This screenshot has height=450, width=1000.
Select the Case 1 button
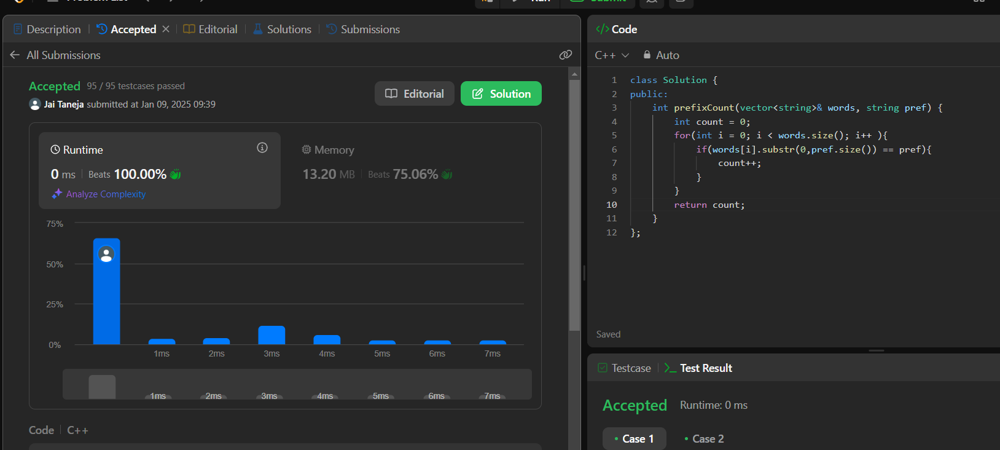[635, 439]
